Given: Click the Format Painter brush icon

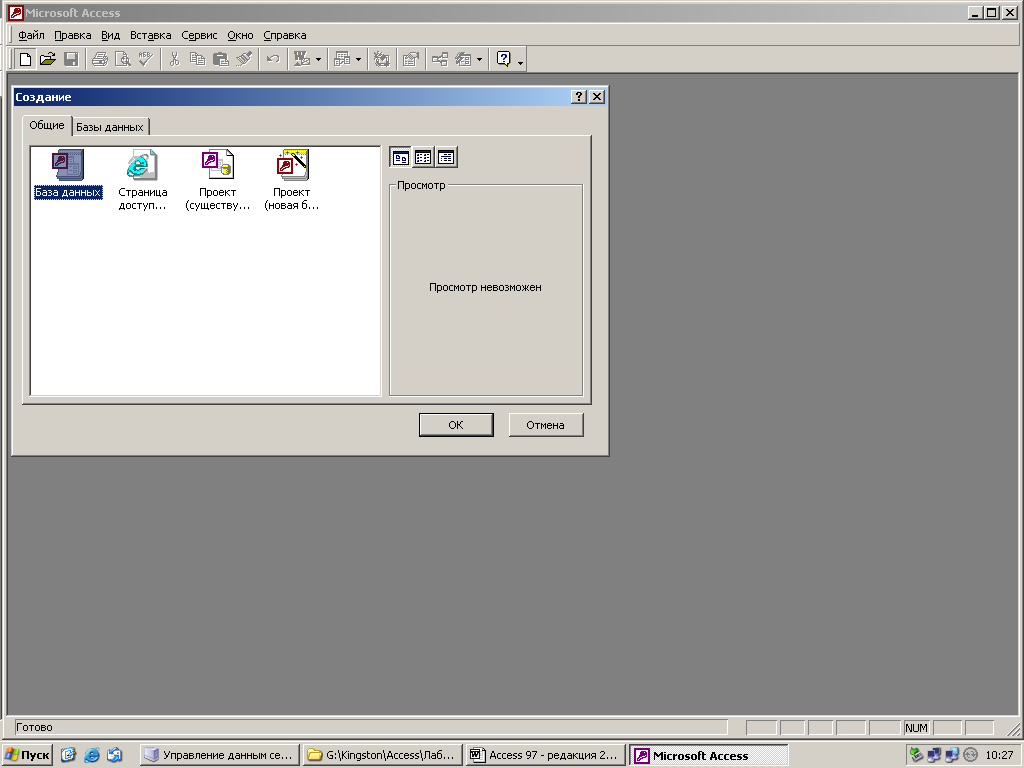Looking at the screenshot, I should point(244,59).
